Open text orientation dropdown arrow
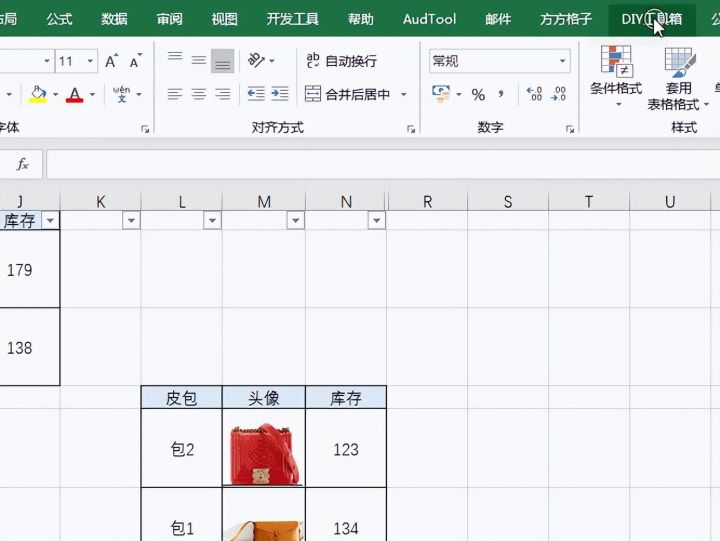Viewport: 720px width, 541px height. tap(272, 61)
